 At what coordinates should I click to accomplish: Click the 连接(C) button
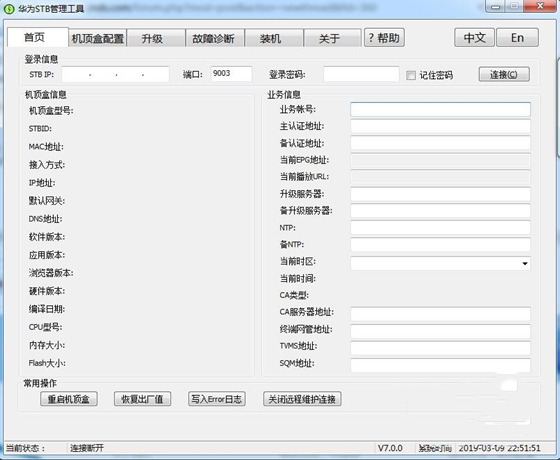pos(504,74)
